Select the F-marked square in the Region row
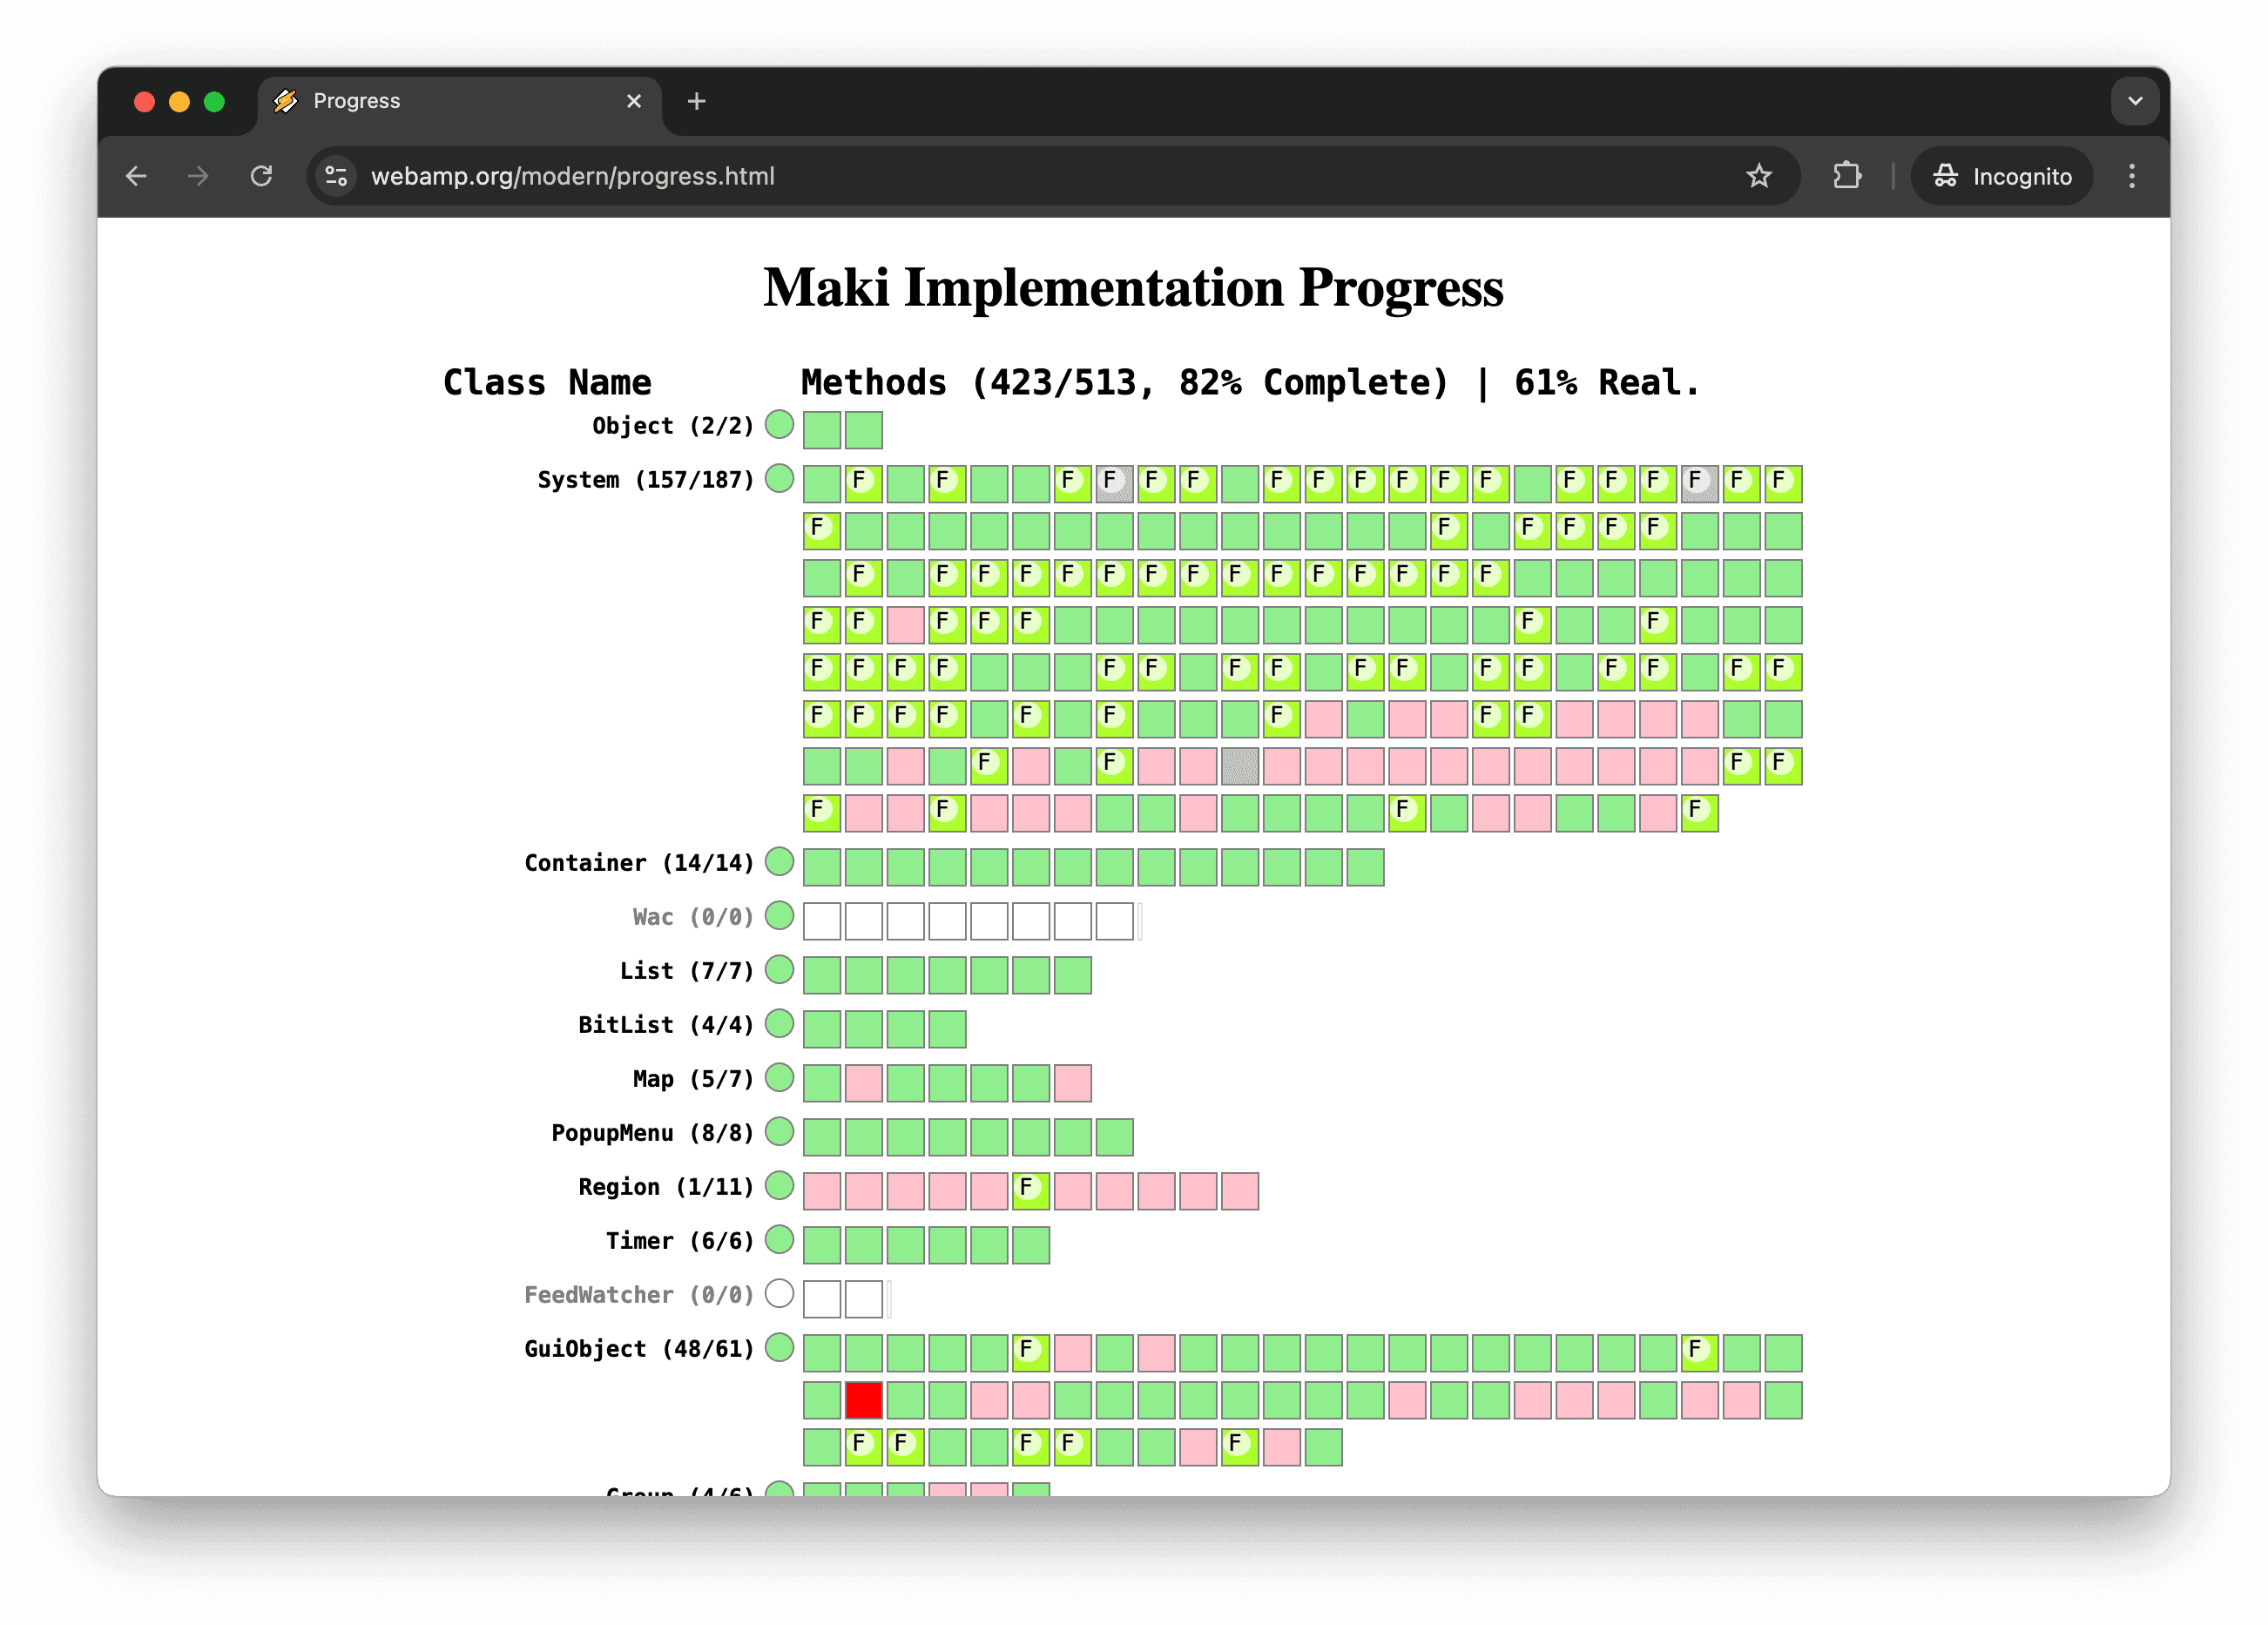This screenshot has height=1625, width=2268. (1030, 1189)
